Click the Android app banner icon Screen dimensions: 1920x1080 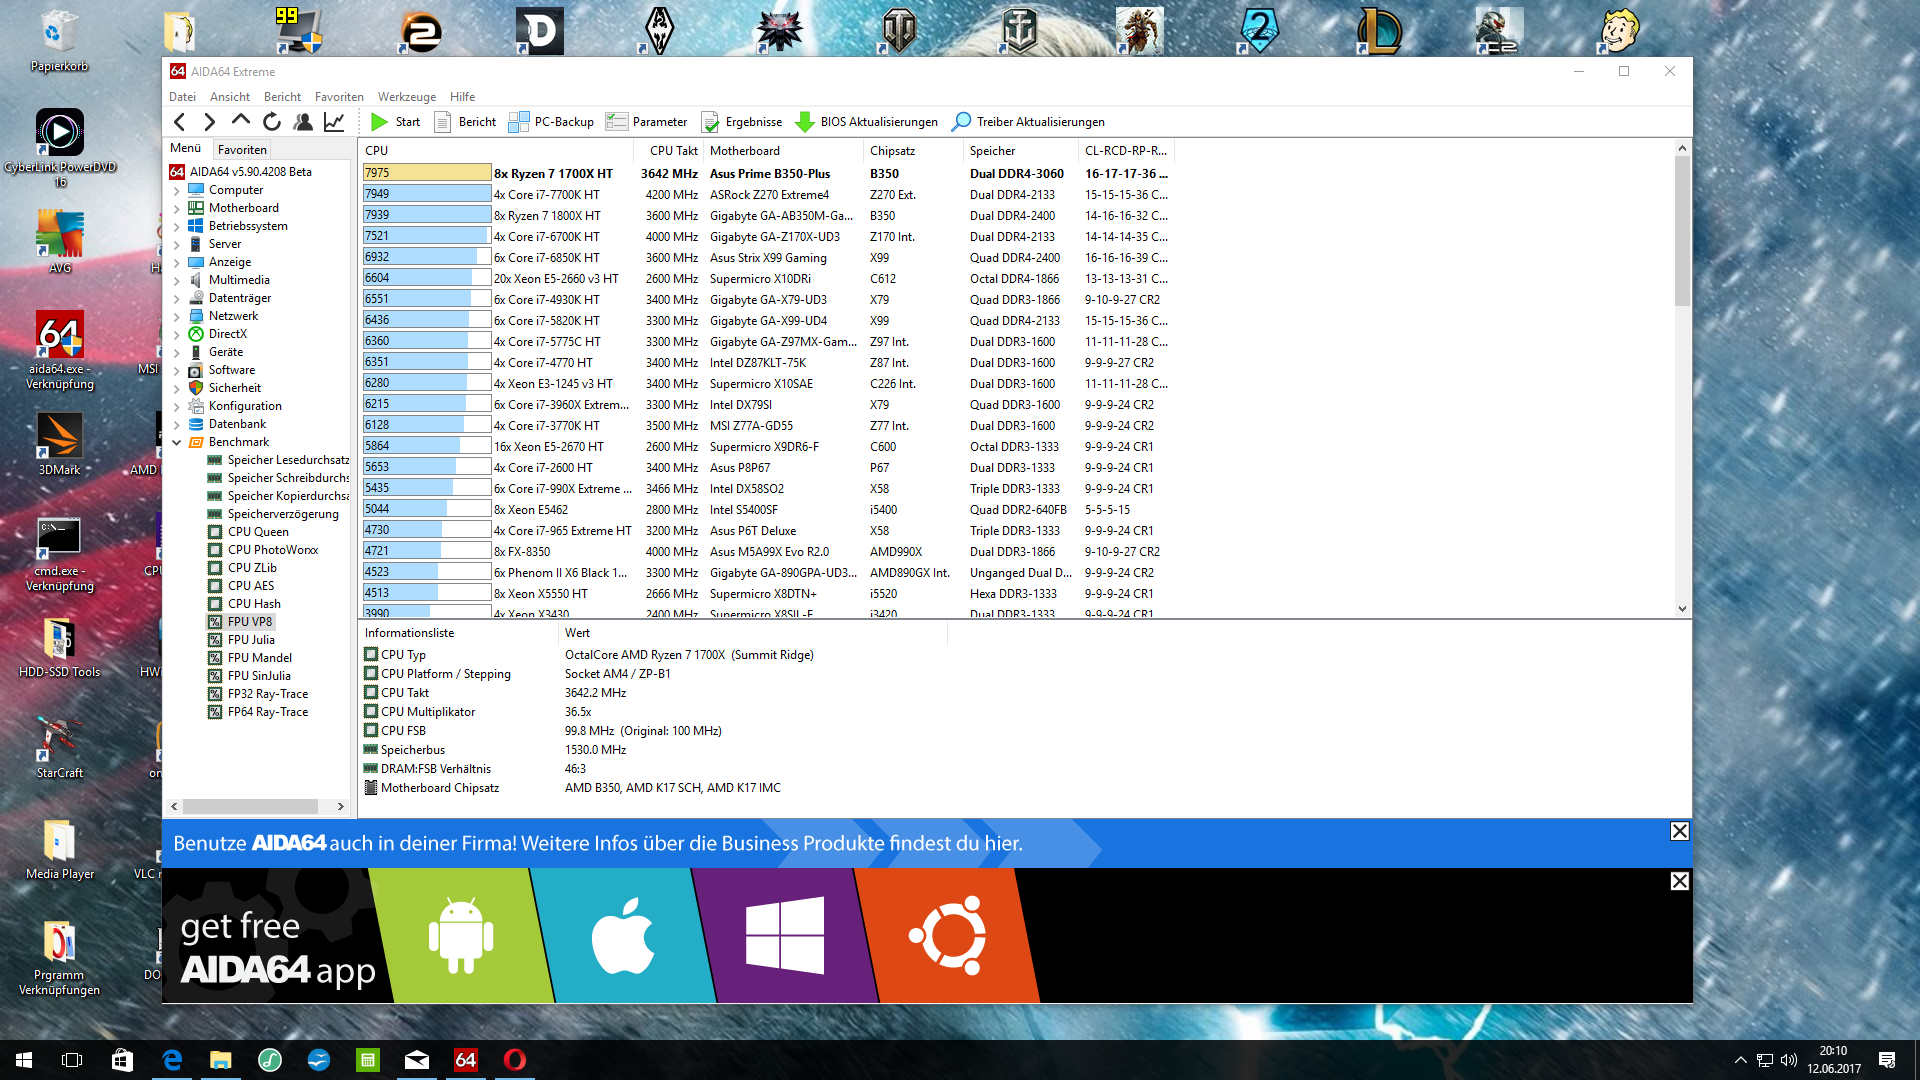pos(461,936)
